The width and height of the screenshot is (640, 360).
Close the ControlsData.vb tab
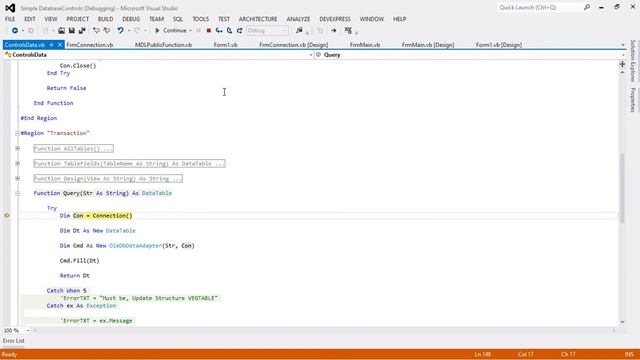coord(60,45)
